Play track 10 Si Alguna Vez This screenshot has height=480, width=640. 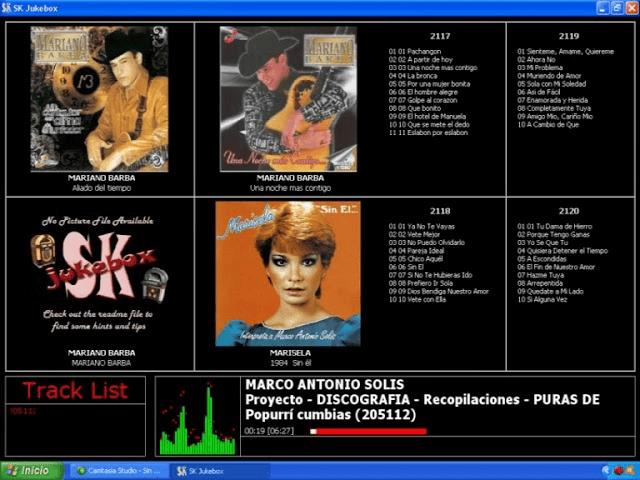pos(542,300)
